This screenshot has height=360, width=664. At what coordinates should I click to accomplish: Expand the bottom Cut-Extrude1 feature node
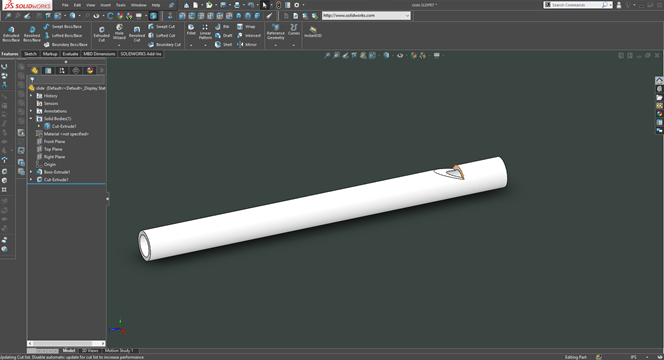31,180
